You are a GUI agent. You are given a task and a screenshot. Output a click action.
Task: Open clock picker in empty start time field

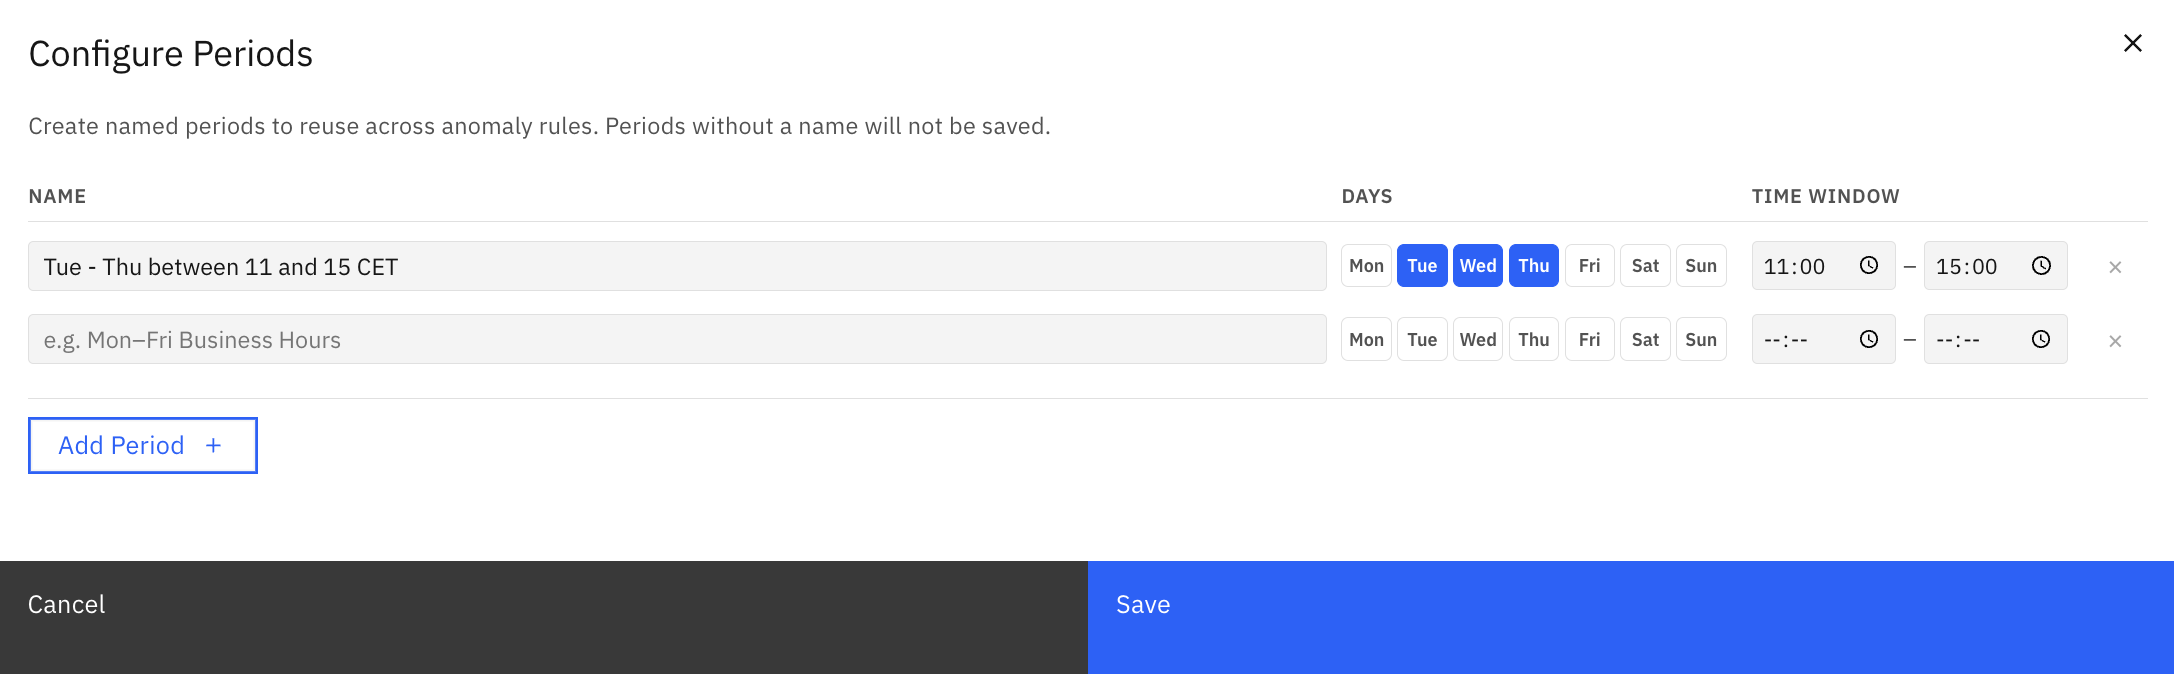[1868, 340]
